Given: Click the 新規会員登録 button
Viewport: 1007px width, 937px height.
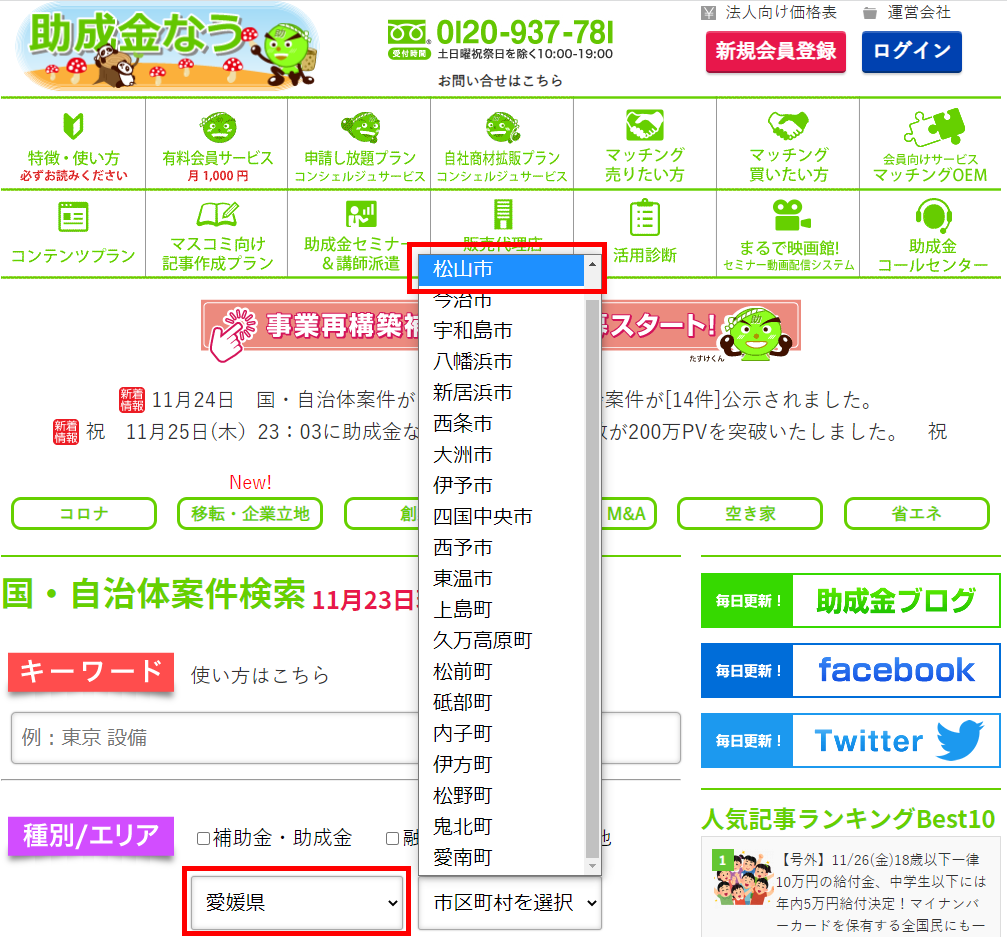Looking at the screenshot, I should point(775,51).
